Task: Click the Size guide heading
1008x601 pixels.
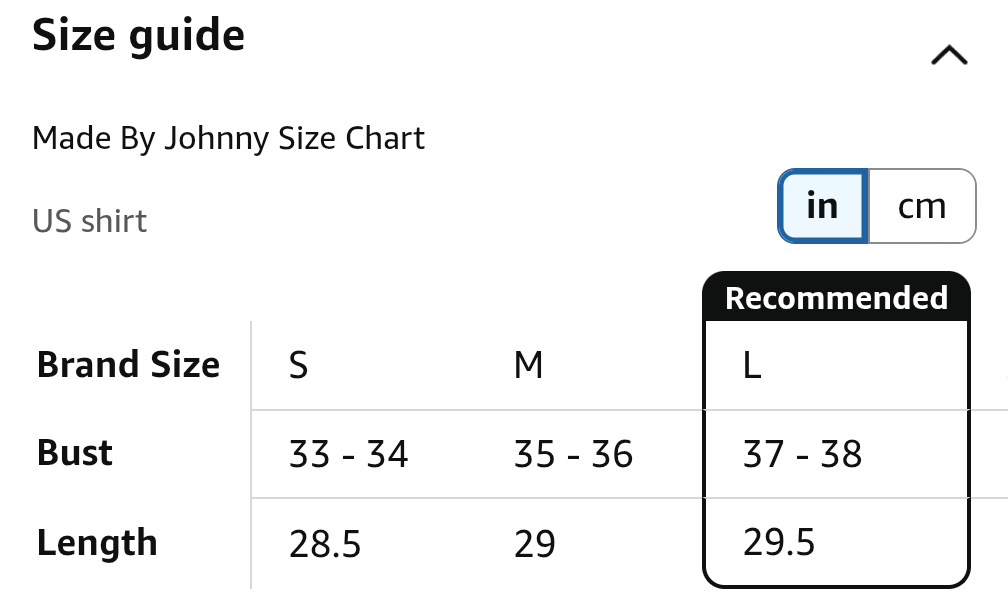Action: (x=138, y=35)
